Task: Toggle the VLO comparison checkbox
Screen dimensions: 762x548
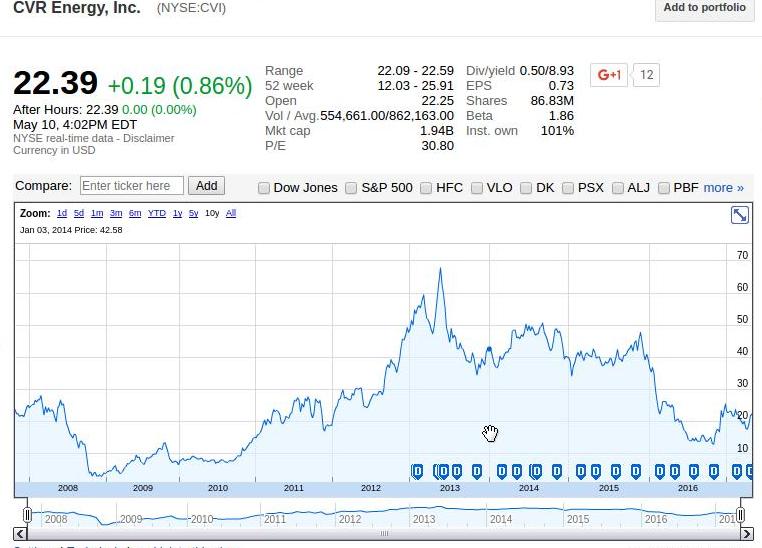Action: [477, 188]
